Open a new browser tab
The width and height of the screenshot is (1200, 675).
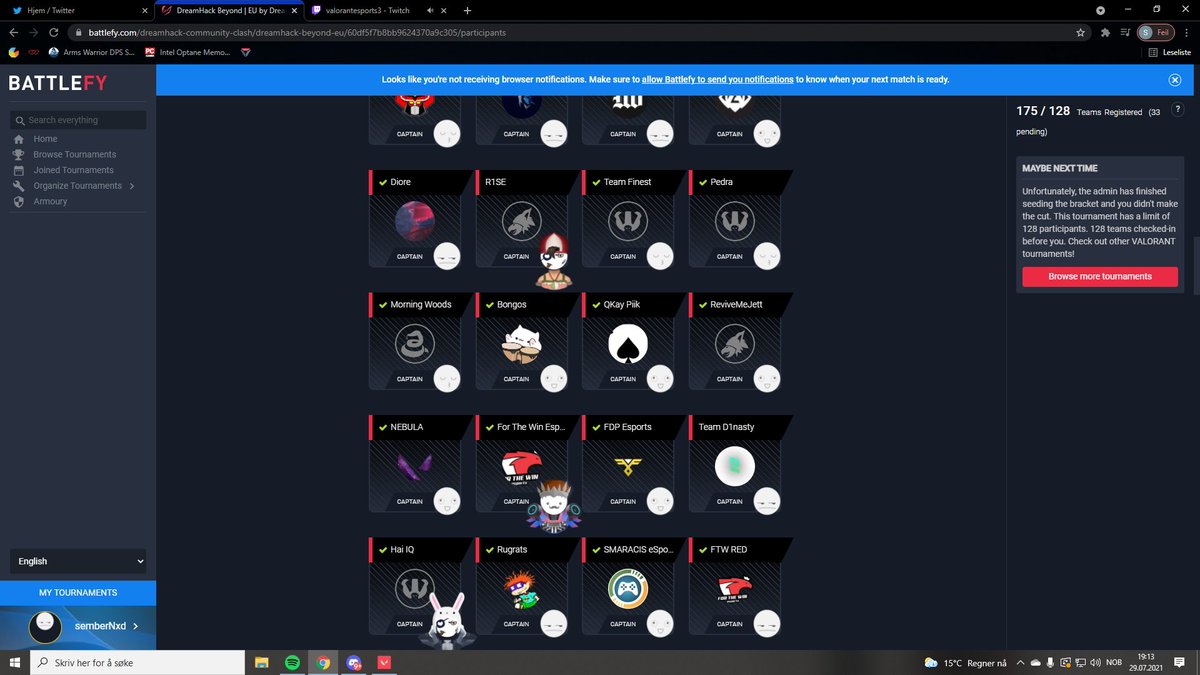[x=469, y=10]
